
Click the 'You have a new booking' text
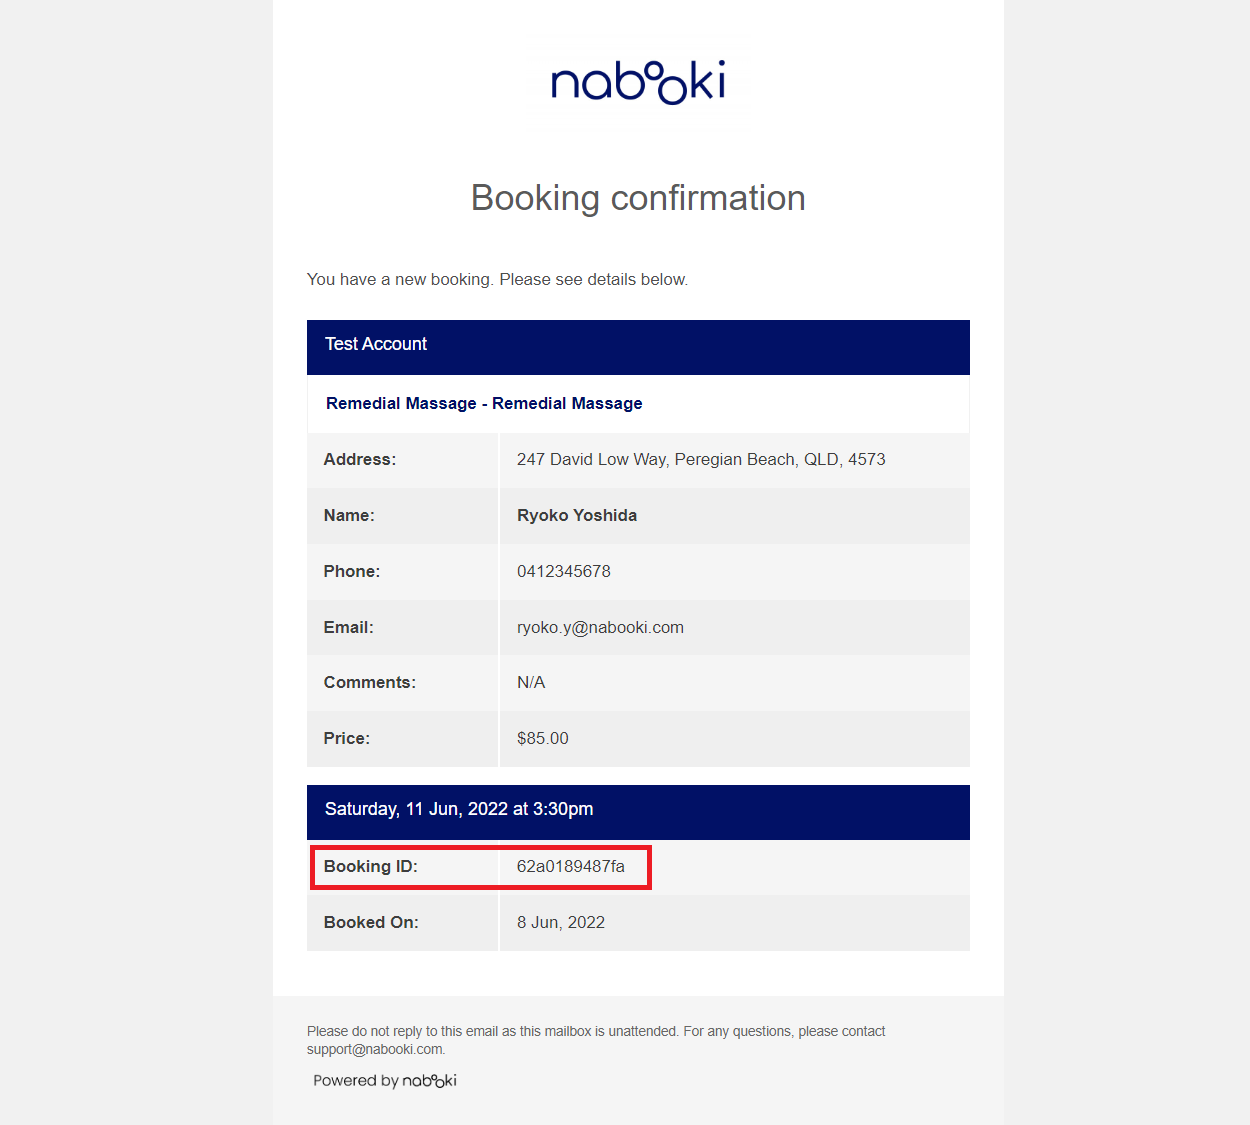[497, 279]
